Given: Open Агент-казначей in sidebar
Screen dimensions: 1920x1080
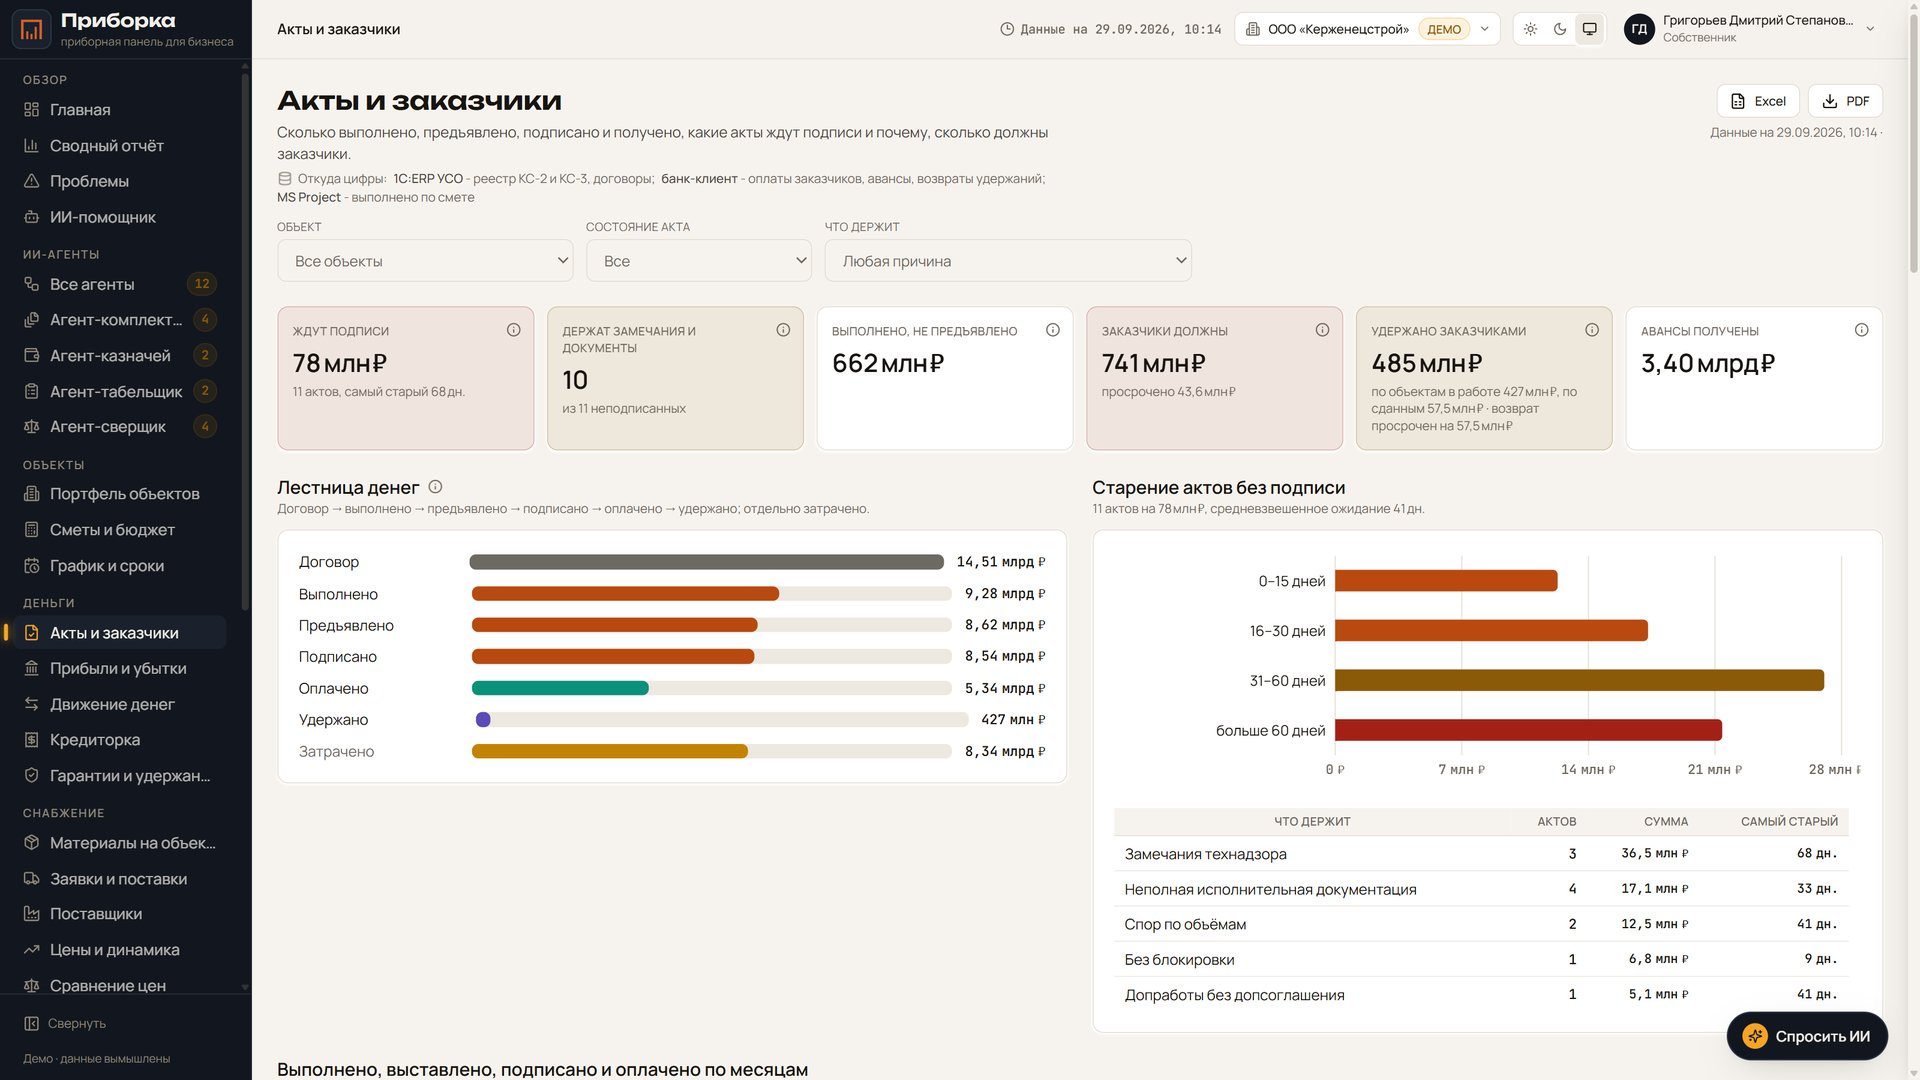Looking at the screenshot, I should click(x=120, y=355).
